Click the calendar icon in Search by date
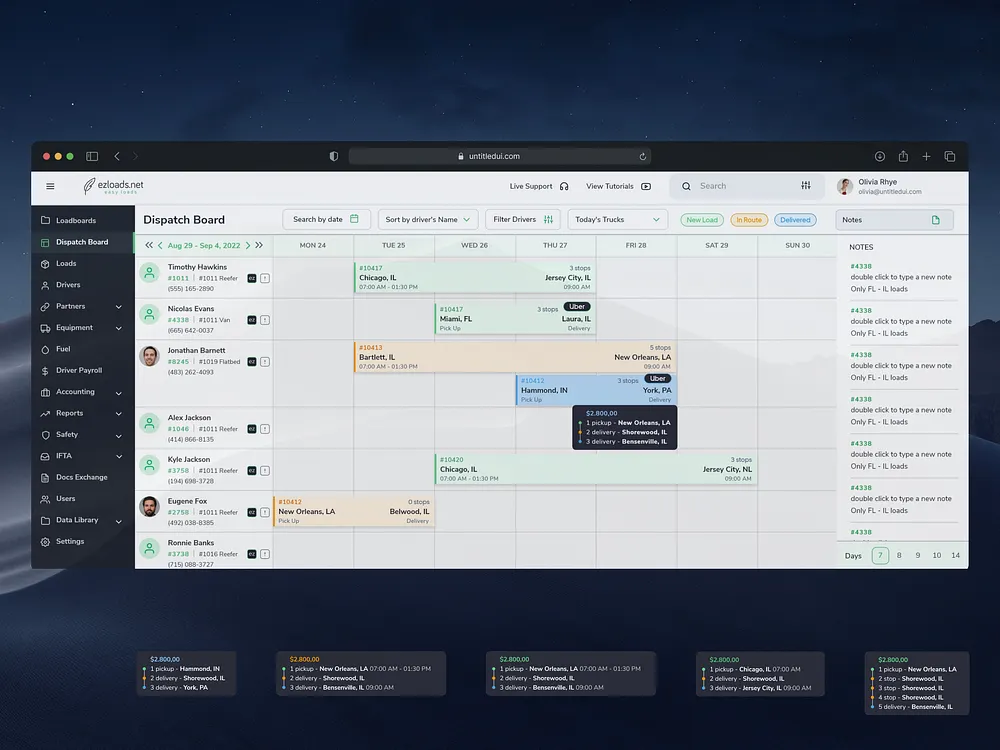The width and height of the screenshot is (1000, 750). click(355, 218)
